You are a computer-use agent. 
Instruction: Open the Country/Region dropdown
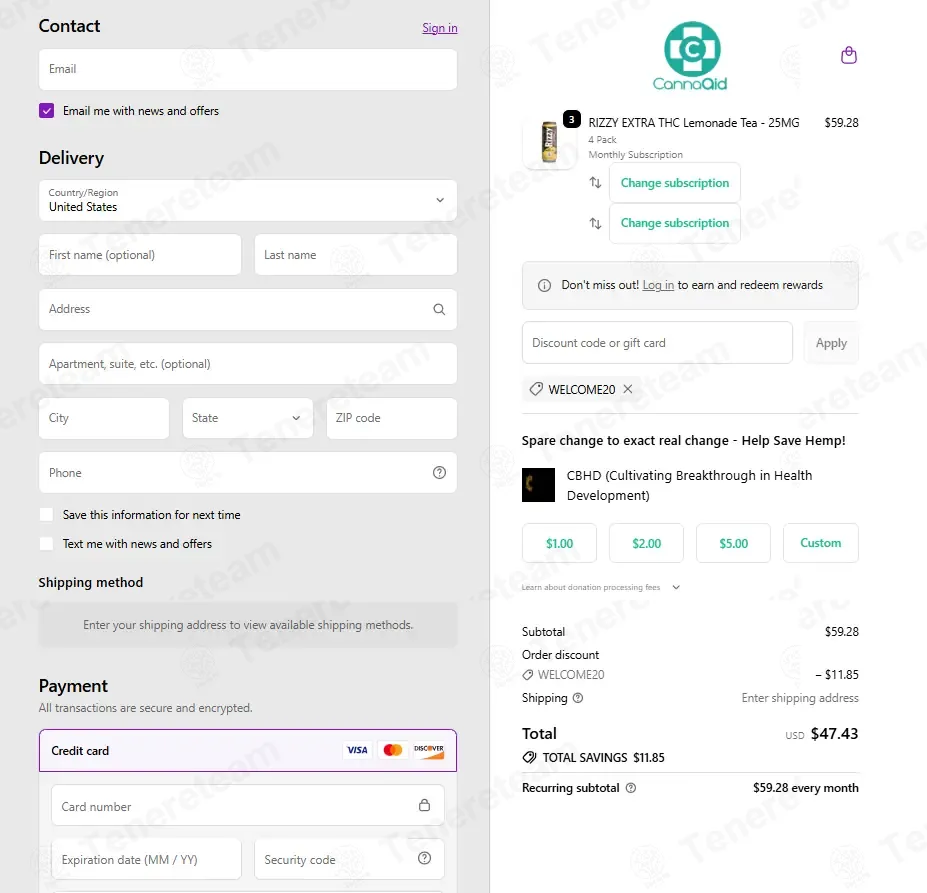coord(248,200)
